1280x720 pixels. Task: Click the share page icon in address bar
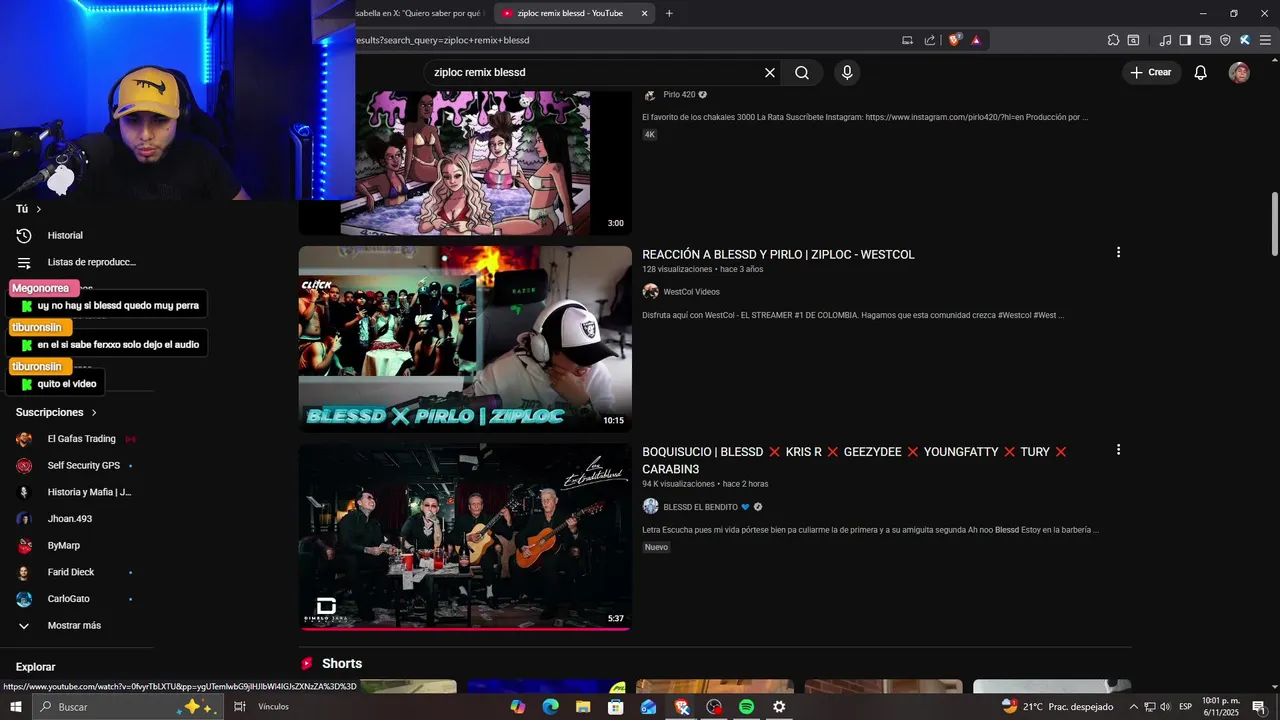[x=930, y=41]
